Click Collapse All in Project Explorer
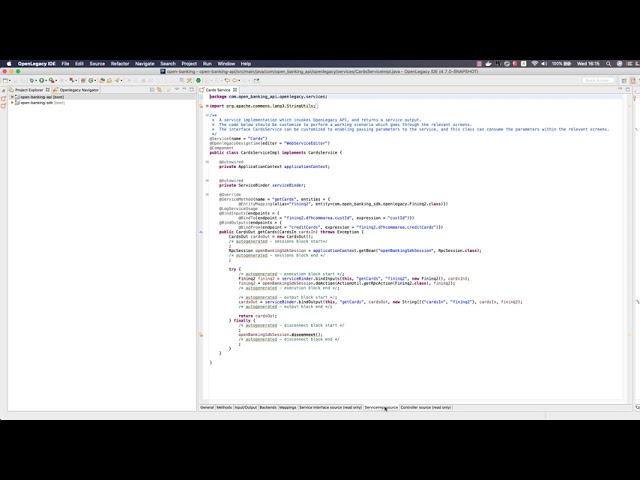640x480 pixels. (x=152, y=89)
